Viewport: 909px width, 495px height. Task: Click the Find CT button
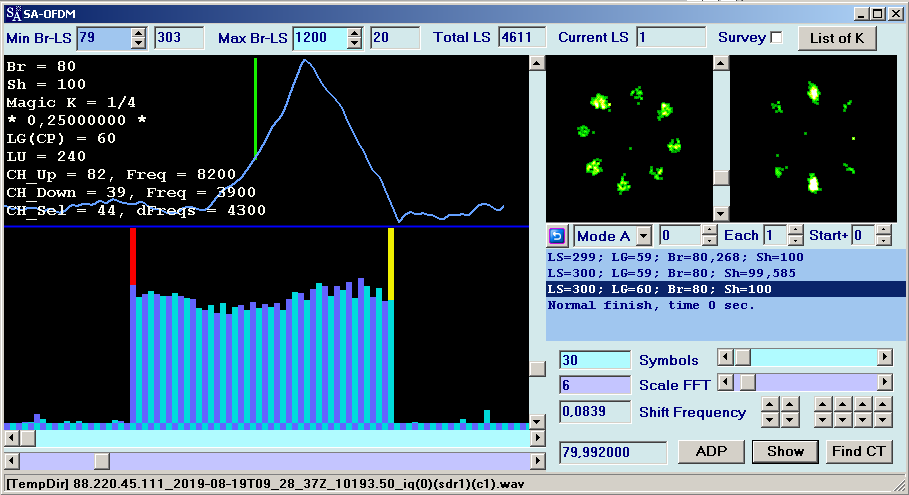coord(859,452)
